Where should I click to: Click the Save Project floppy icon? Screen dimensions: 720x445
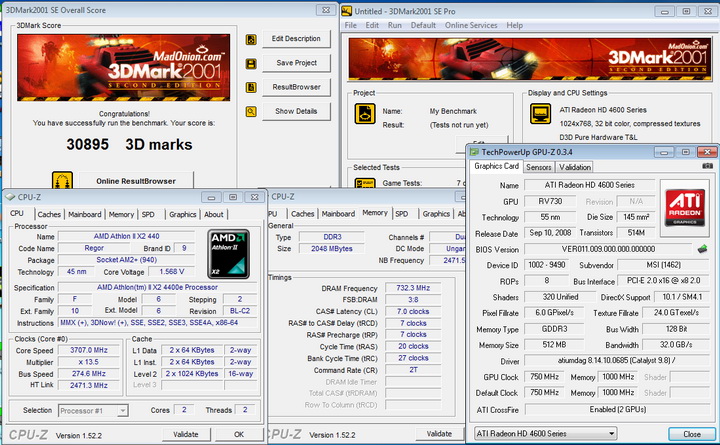click(x=251, y=63)
